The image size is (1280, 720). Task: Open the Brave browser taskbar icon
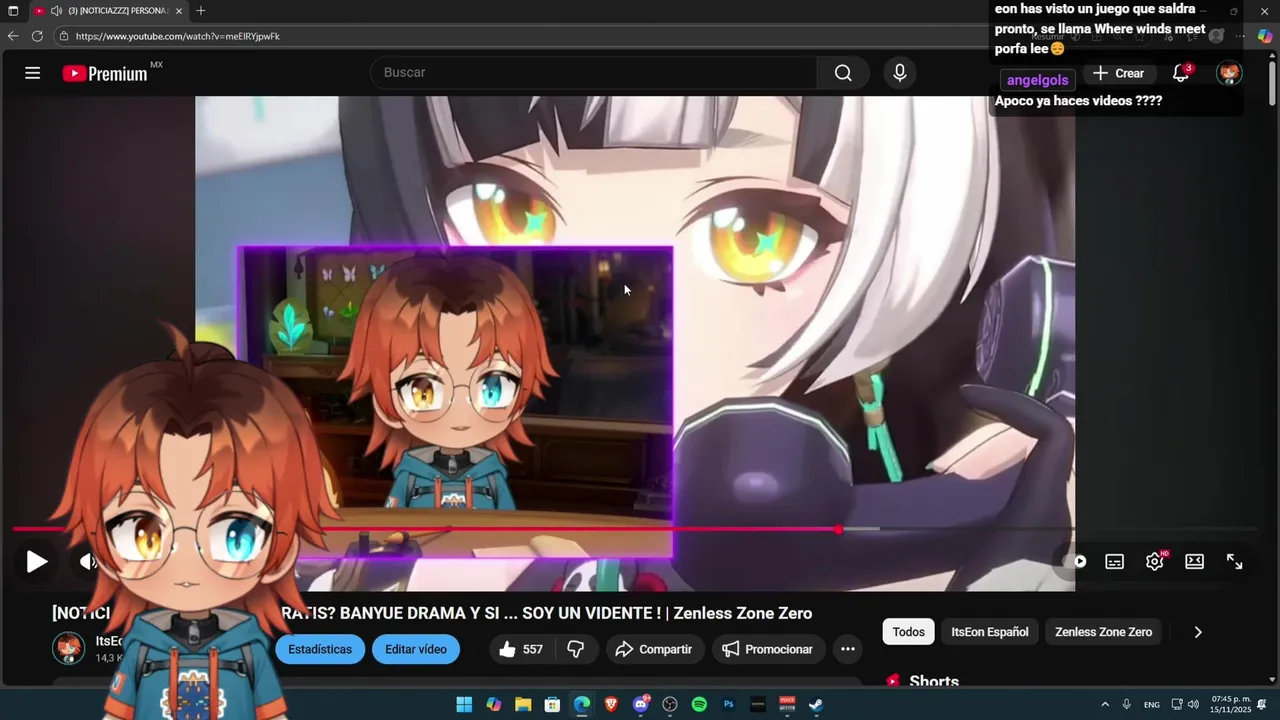click(x=611, y=704)
